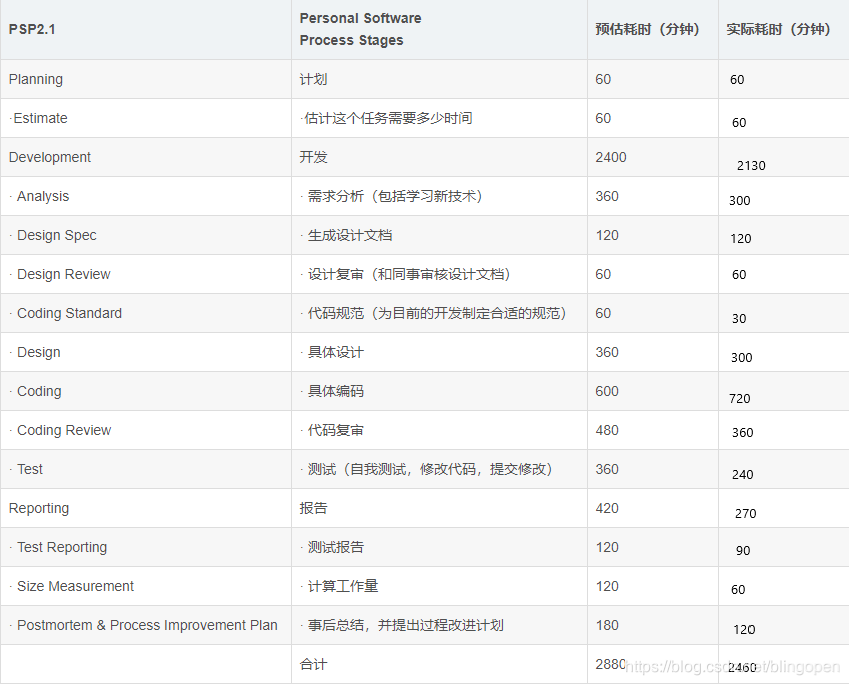Screen dimensions: 849x685
Task: Select the Personal Software Process Stages header
Action: pyautogui.click(x=360, y=29)
